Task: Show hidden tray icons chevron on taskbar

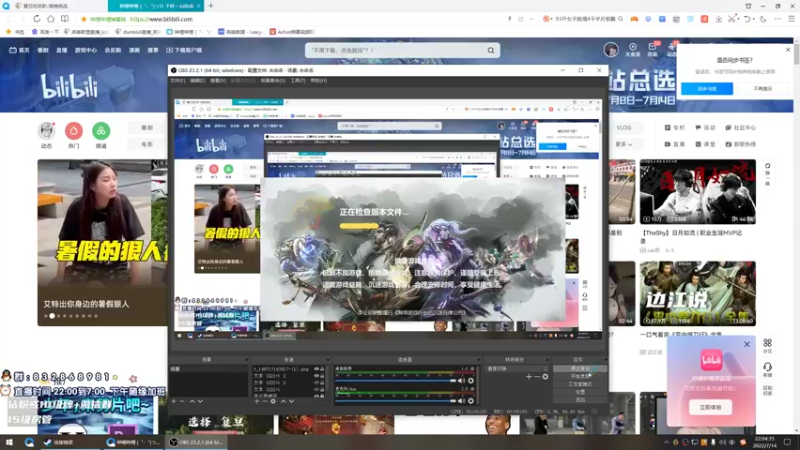Action: click(666, 442)
